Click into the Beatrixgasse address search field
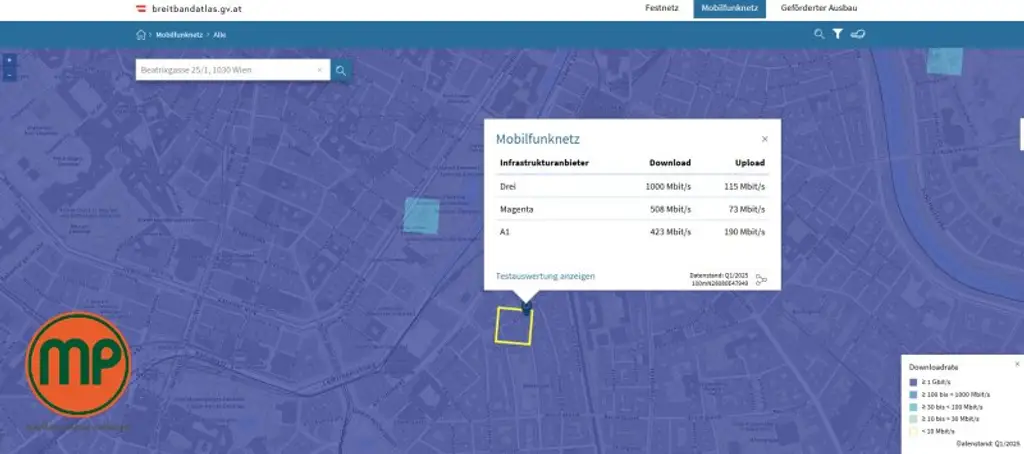 click(225, 71)
